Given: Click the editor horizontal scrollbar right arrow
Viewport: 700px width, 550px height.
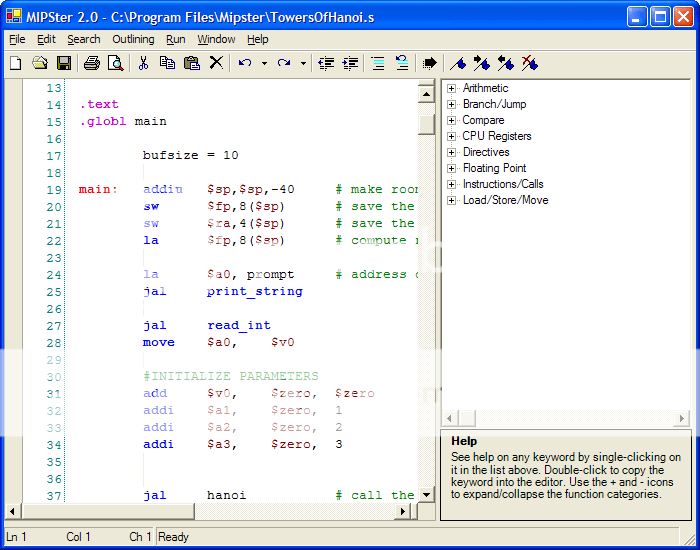Looking at the screenshot, I should (403, 512).
